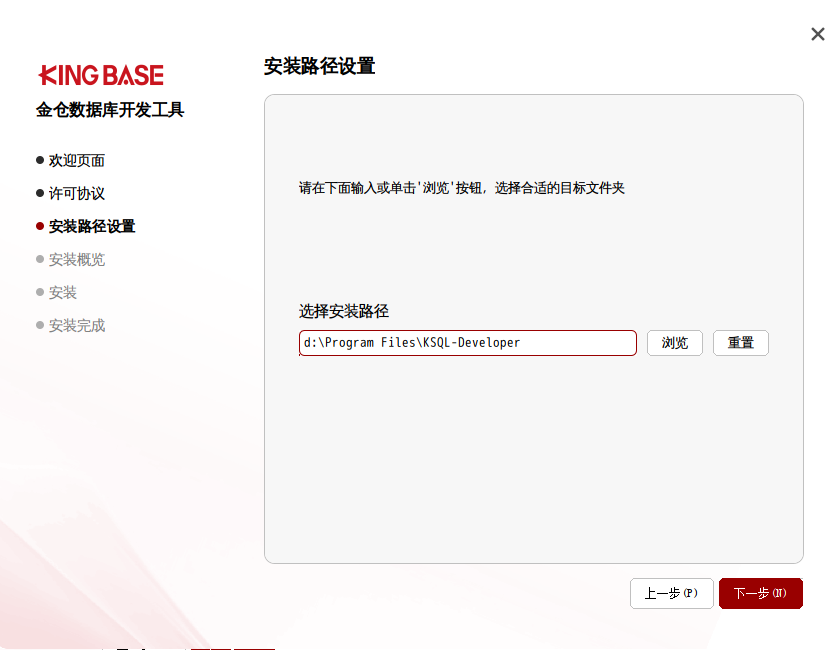The image size is (834, 650).
Task: Proceed with the 下一步(N) button
Action: point(760,593)
